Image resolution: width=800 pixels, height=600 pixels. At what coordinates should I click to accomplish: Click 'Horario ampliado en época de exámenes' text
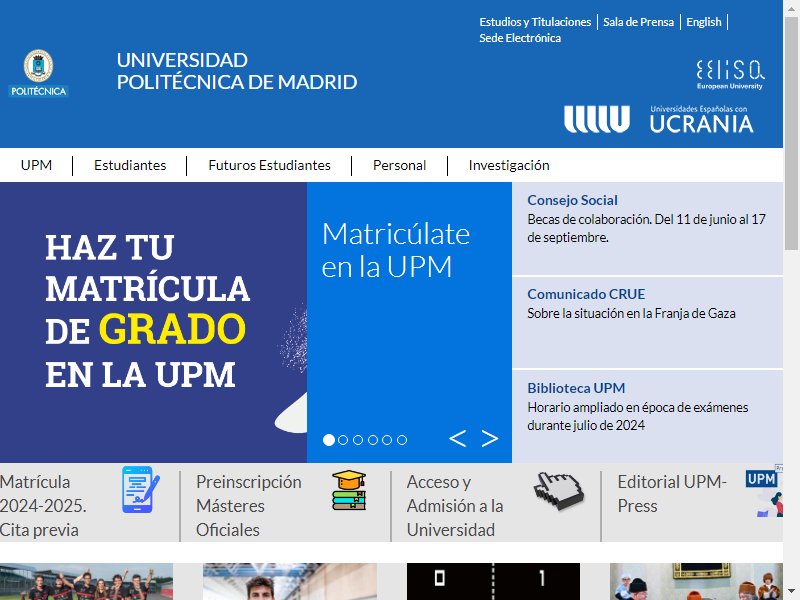638,416
